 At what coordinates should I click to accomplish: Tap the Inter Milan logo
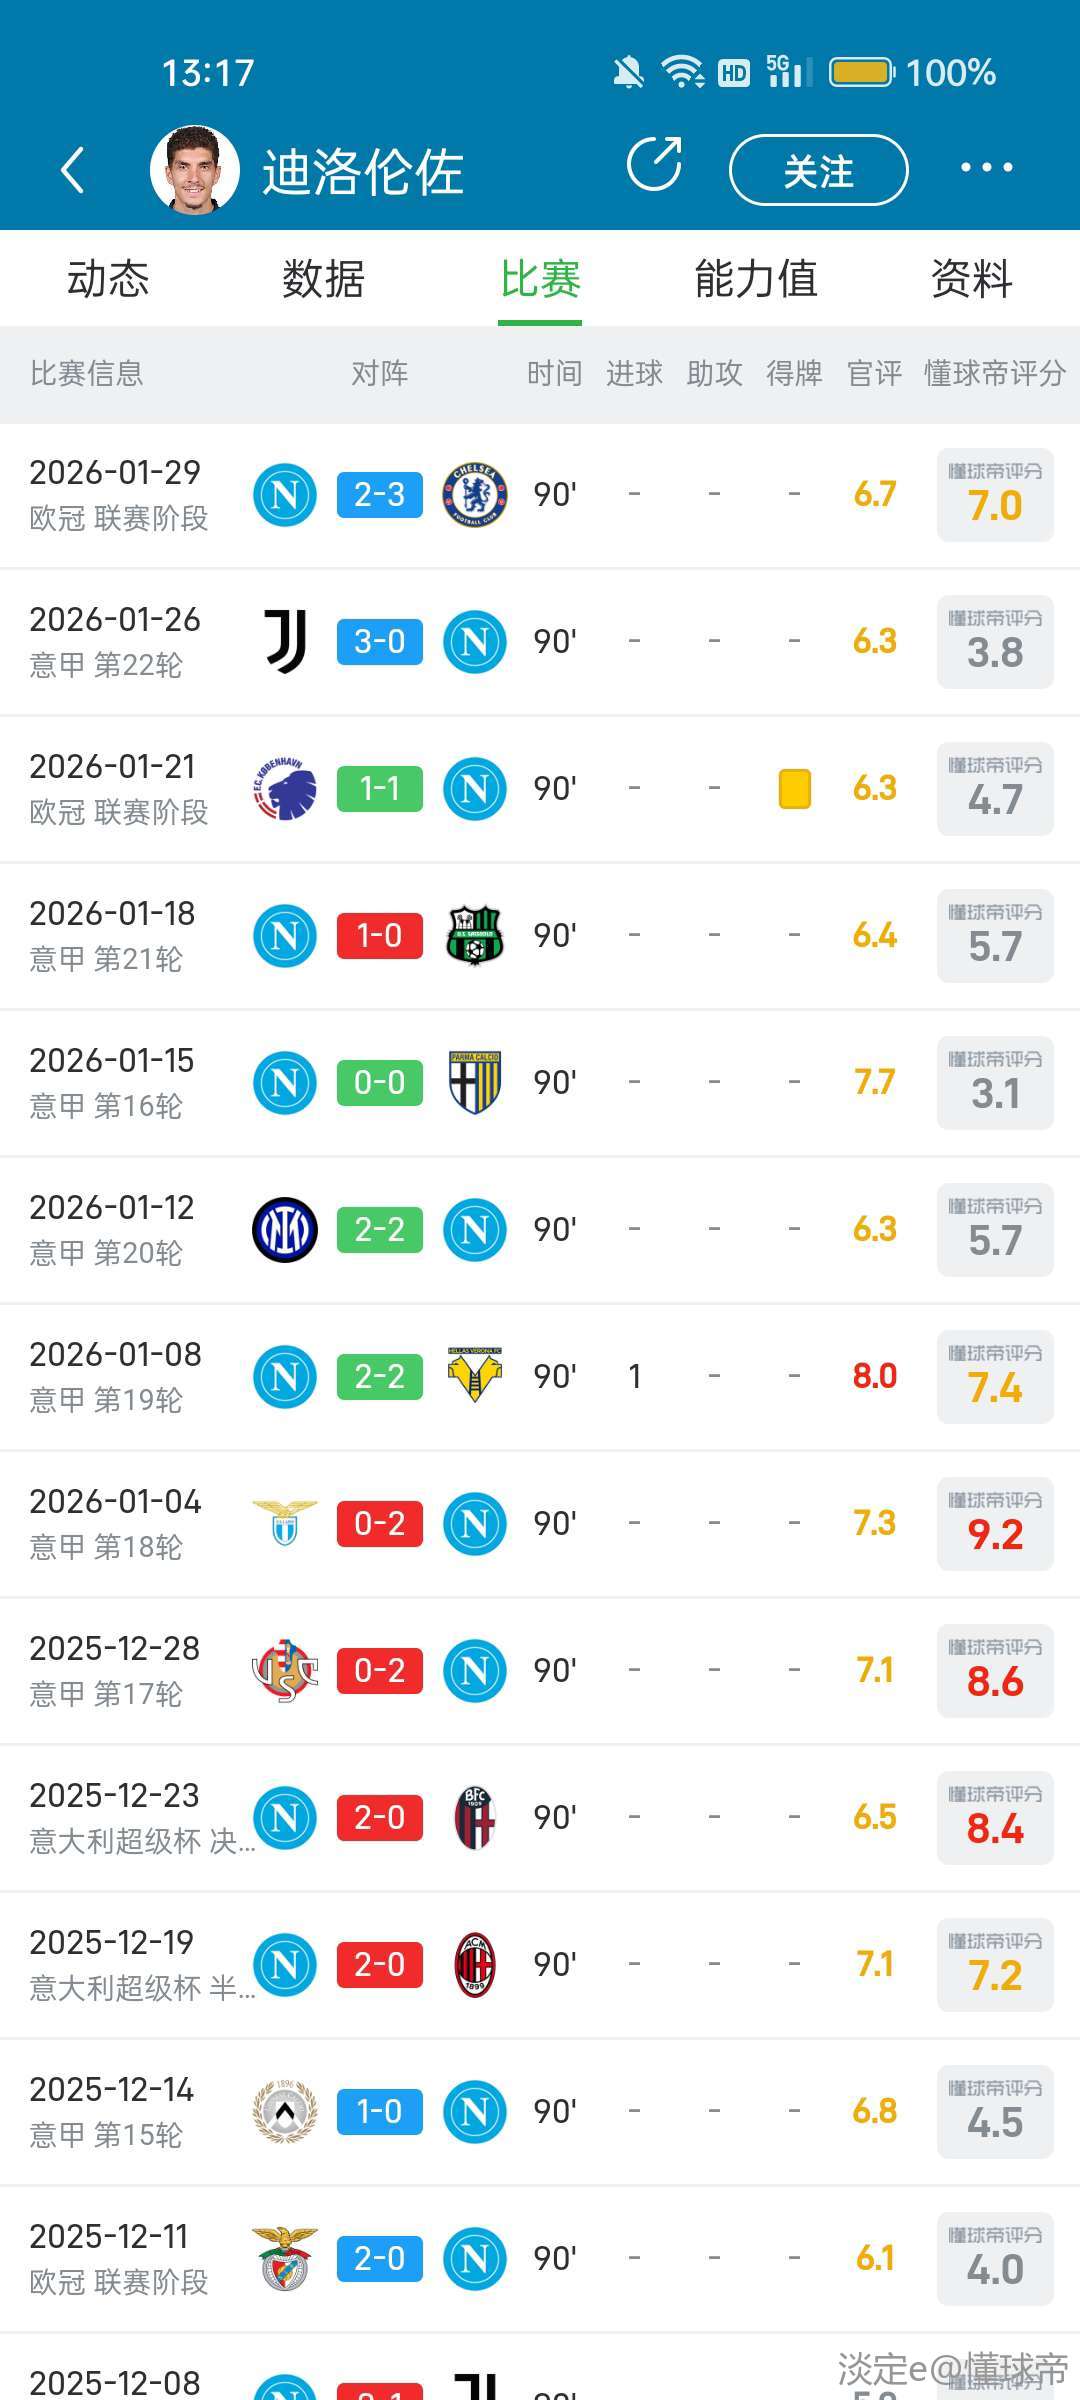[285, 1229]
